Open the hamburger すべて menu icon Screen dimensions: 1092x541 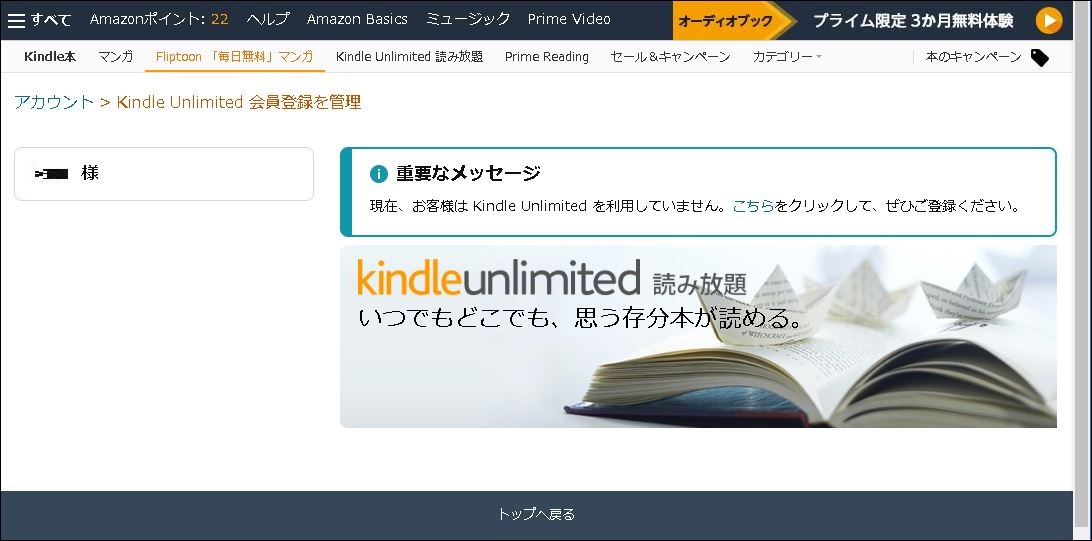point(16,20)
